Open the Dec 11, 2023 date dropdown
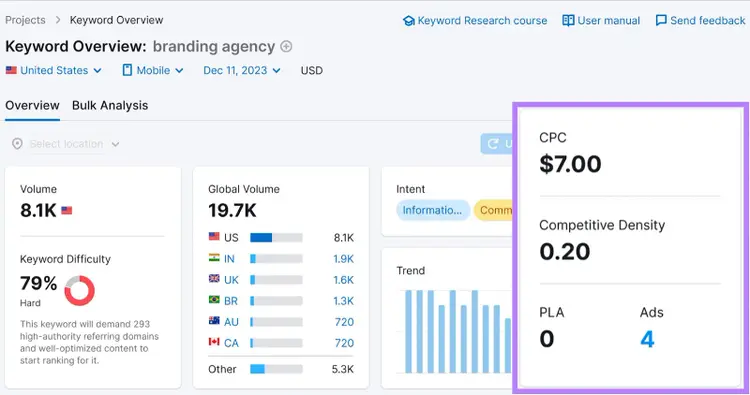 point(242,70)
